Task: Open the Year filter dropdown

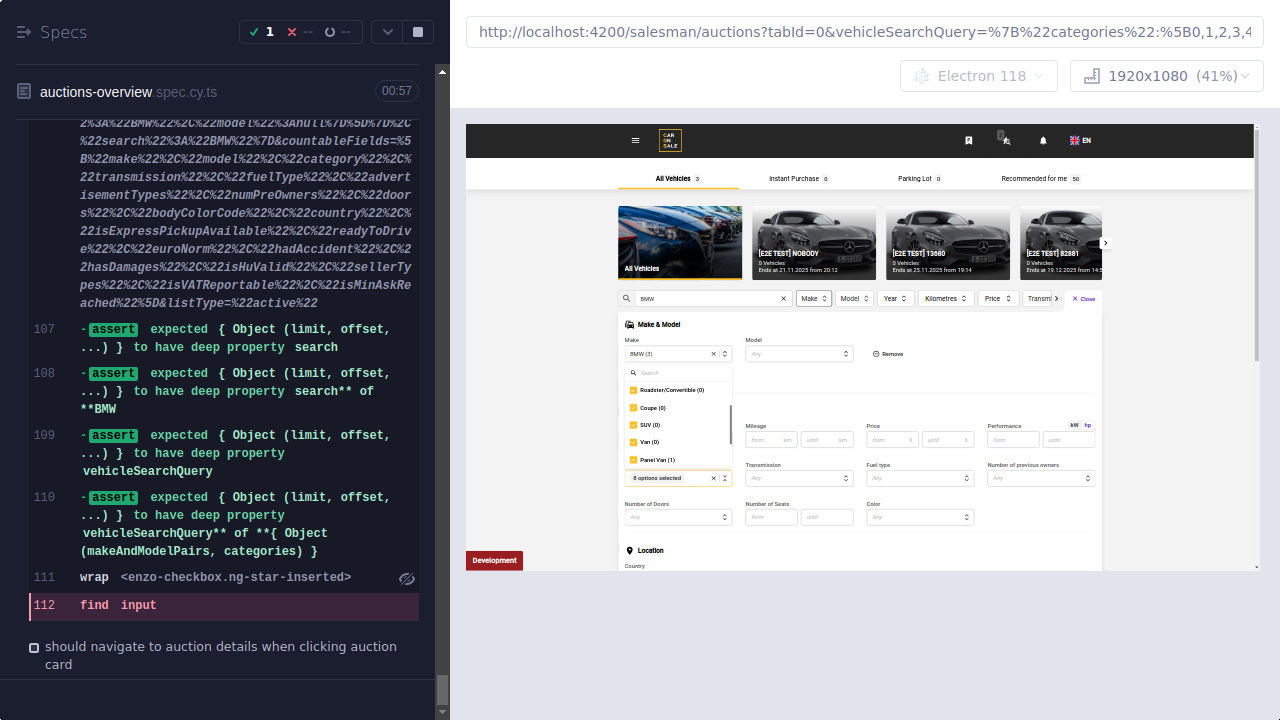Action: click(895, 298)
